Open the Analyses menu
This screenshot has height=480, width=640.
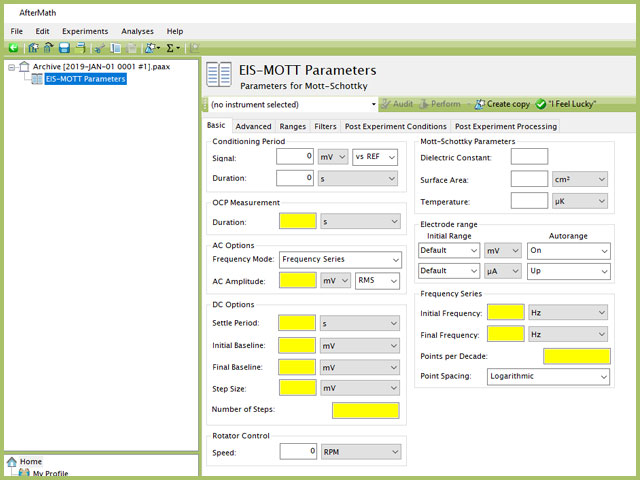pos(137,31)
